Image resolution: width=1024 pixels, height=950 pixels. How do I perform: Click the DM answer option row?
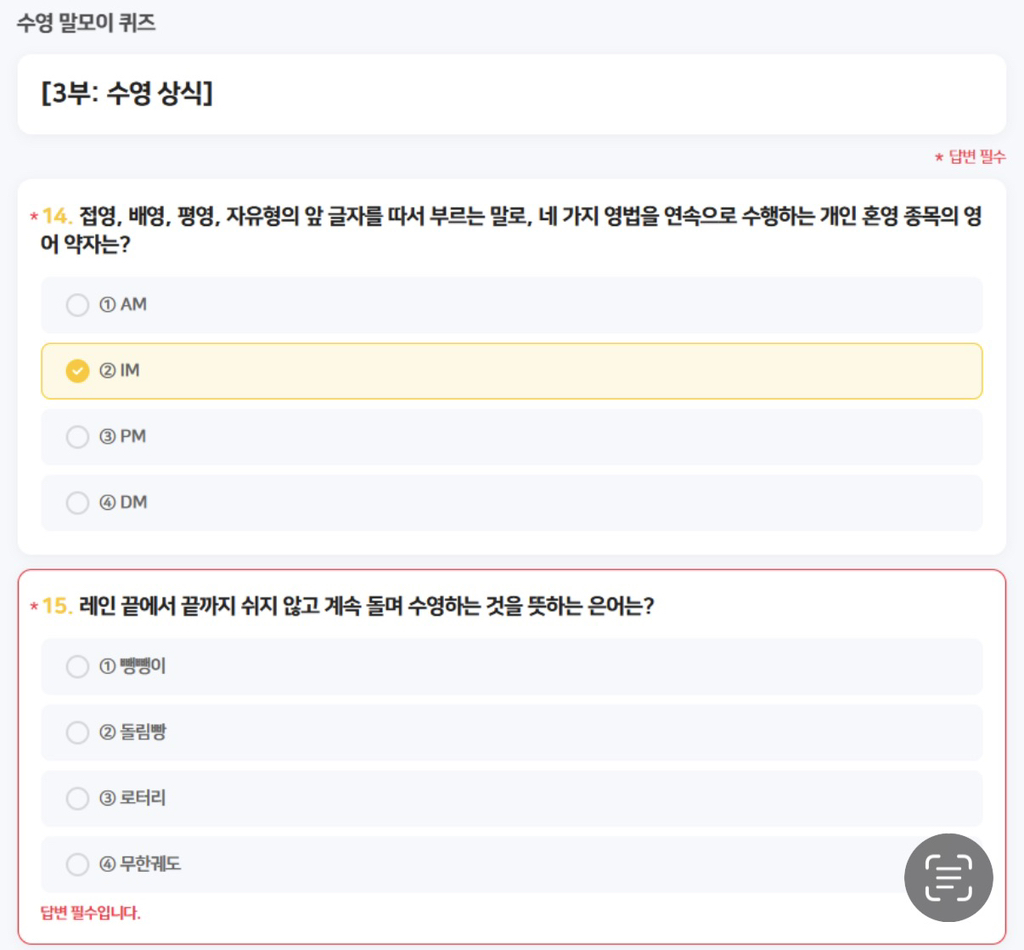click(511, 503)
